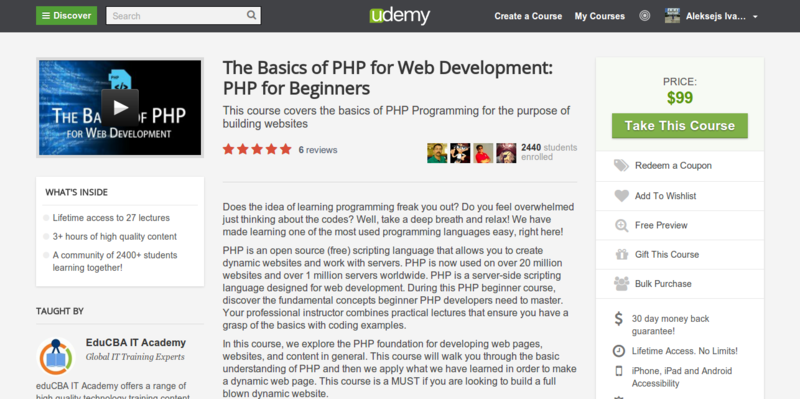Viewport: 800px width, 399px height.
Task: Select Add To Wishlist
Action: click(x=665, y=196)
